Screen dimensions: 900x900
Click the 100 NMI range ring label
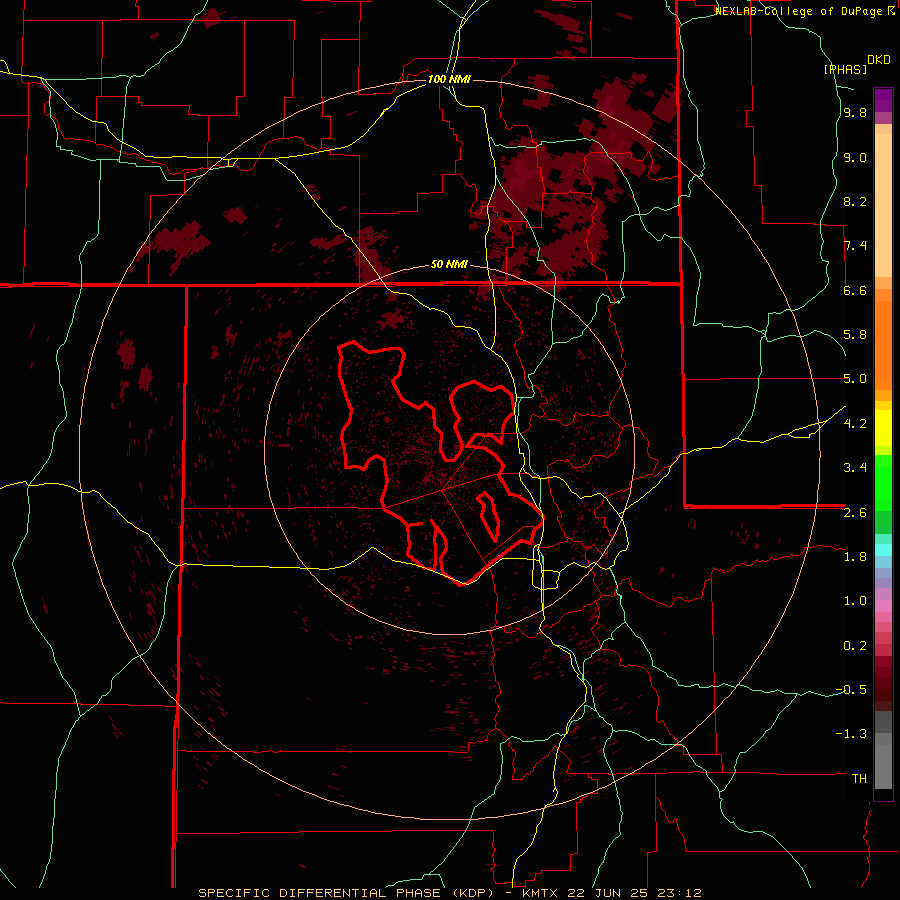pyautogui.click(x=449, y=79)
